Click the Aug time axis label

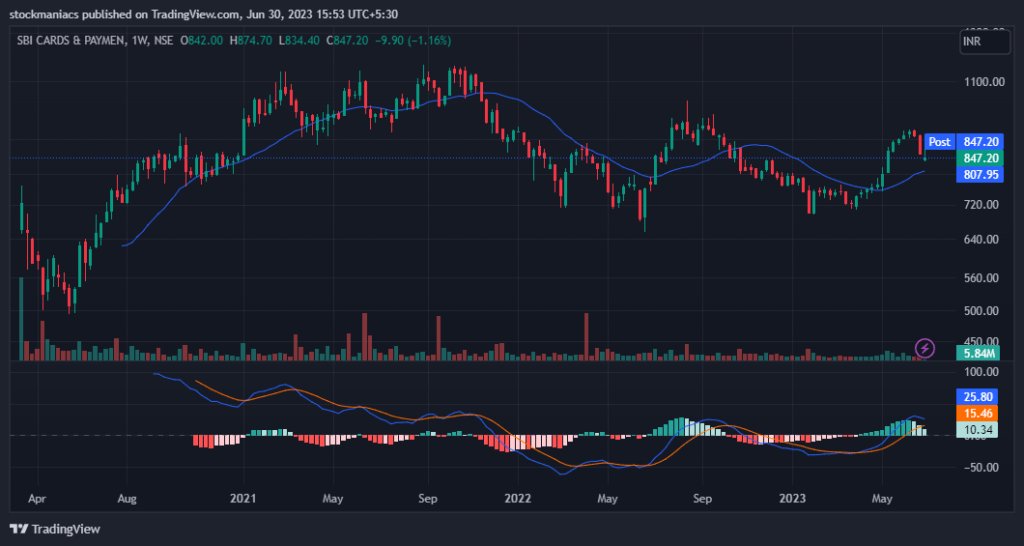[x=127, y=498]
